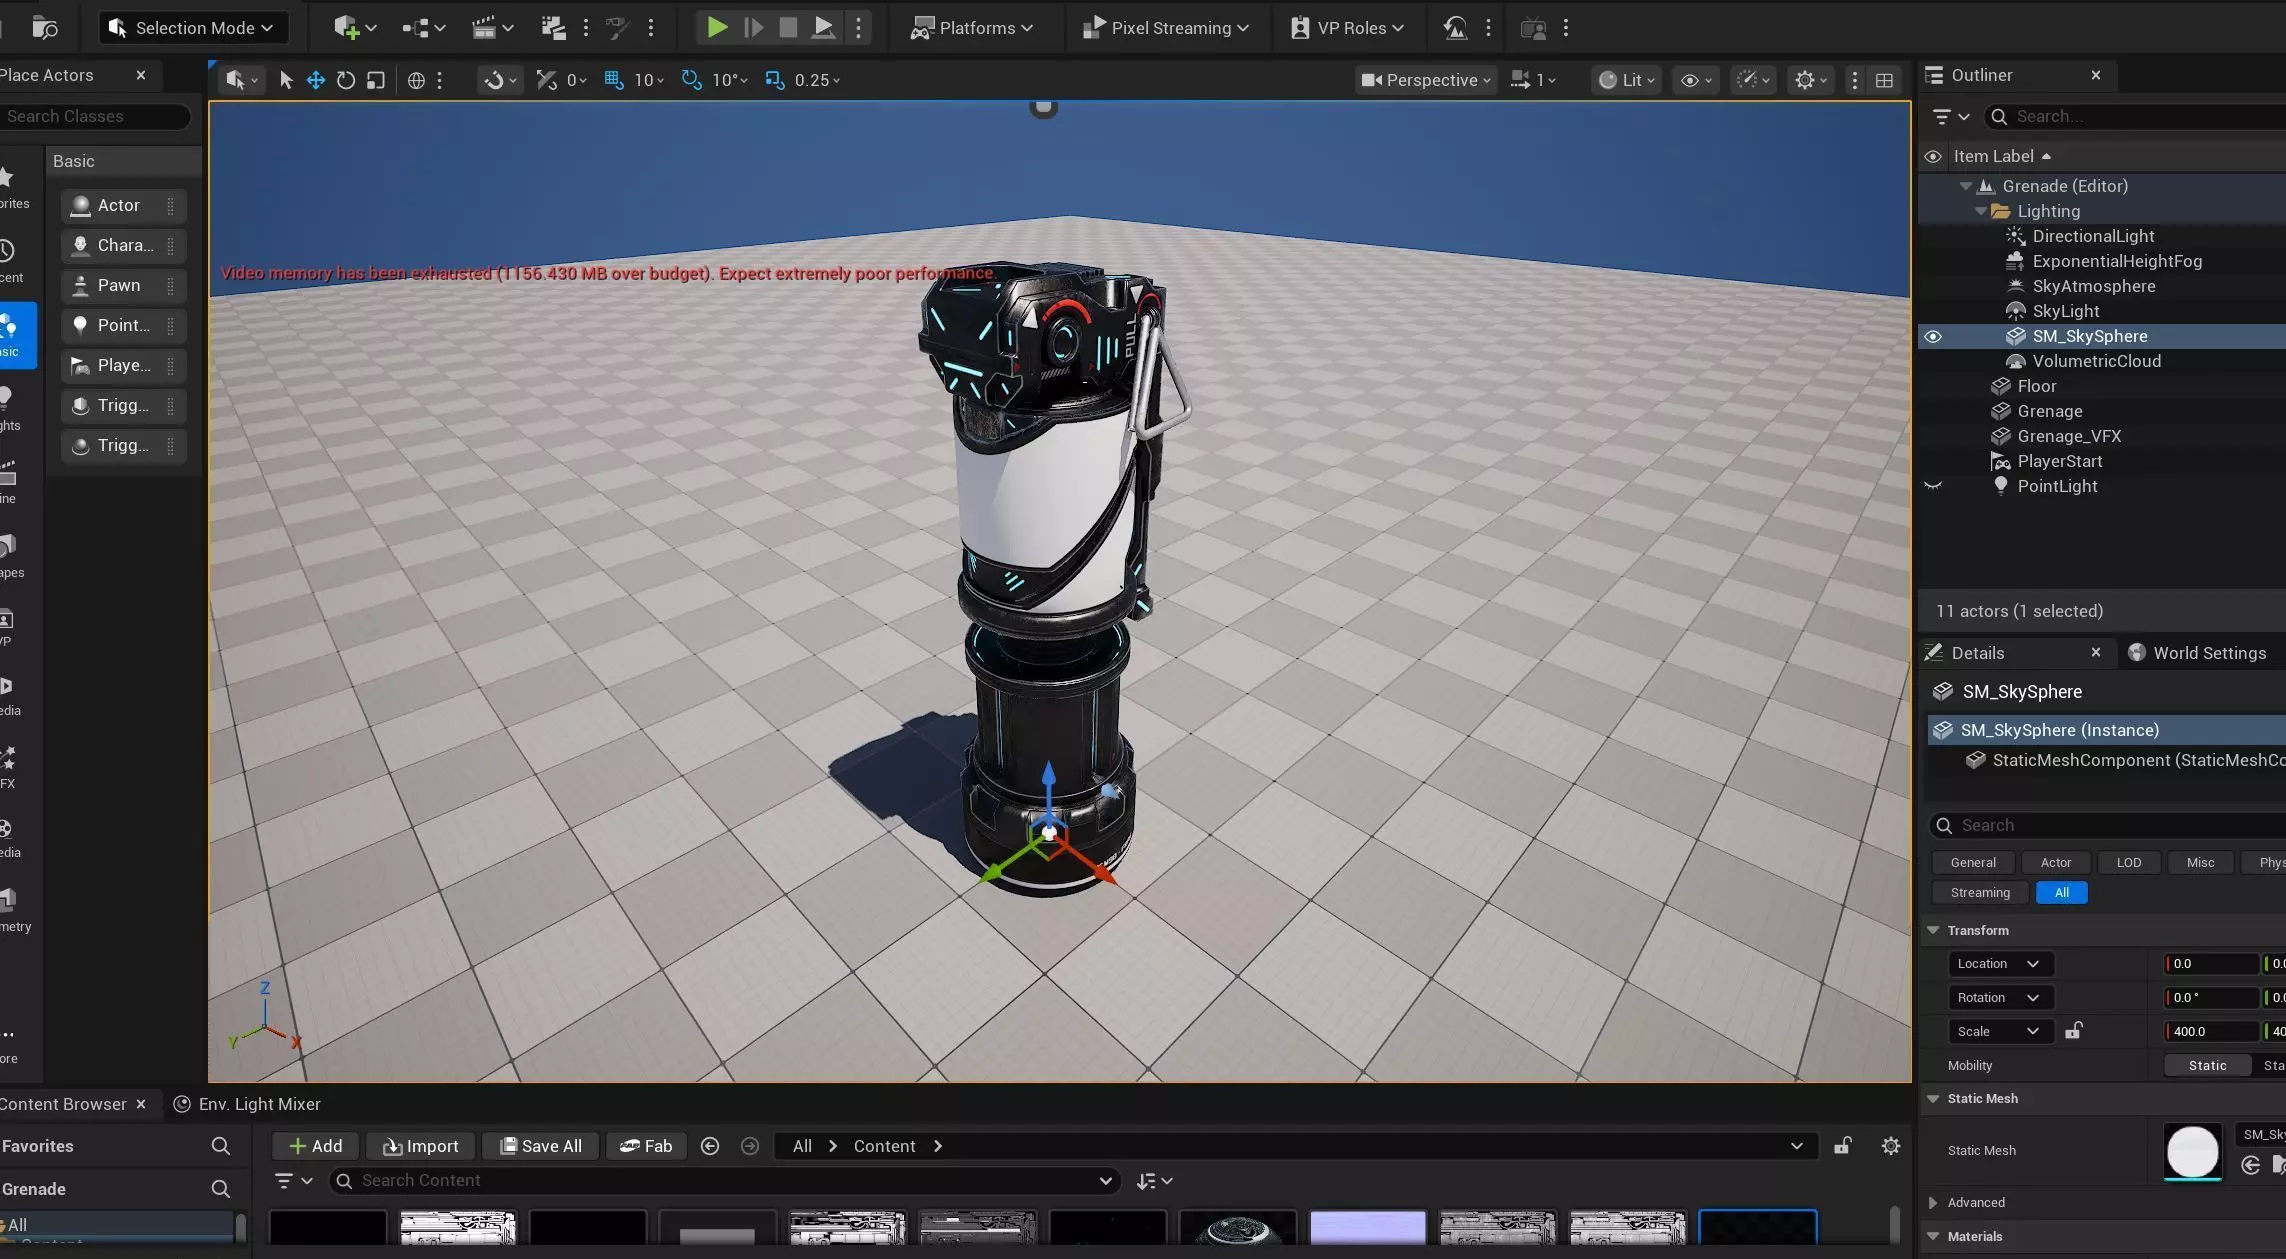Viewport: 2286px width, 1259px height.
Task: Click the Outliner search field
Action: [2135, 117]
